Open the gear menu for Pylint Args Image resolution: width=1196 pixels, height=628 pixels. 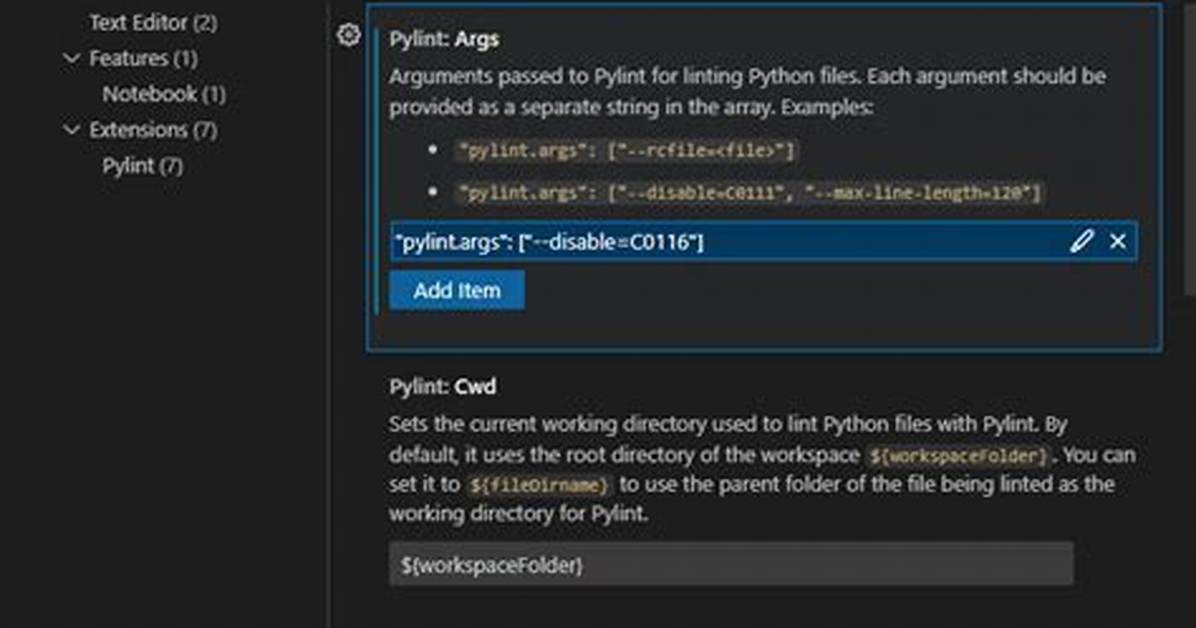coord(349,34)
